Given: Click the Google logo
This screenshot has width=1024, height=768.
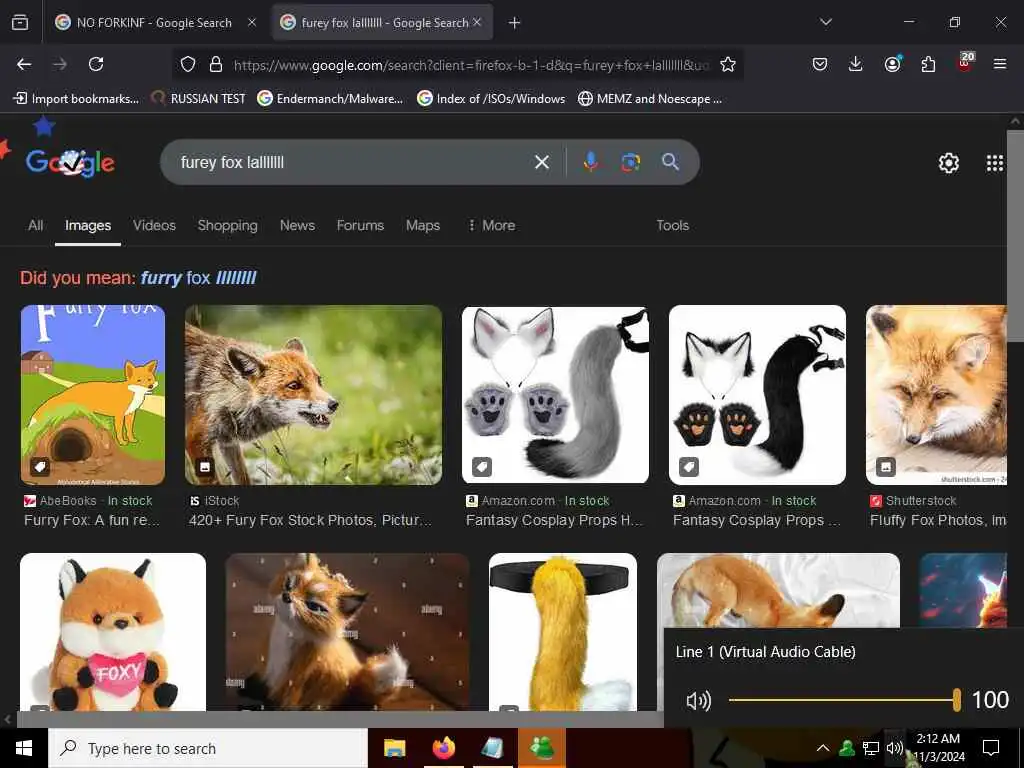Looking at the screenshot, I should pos(70,162).
